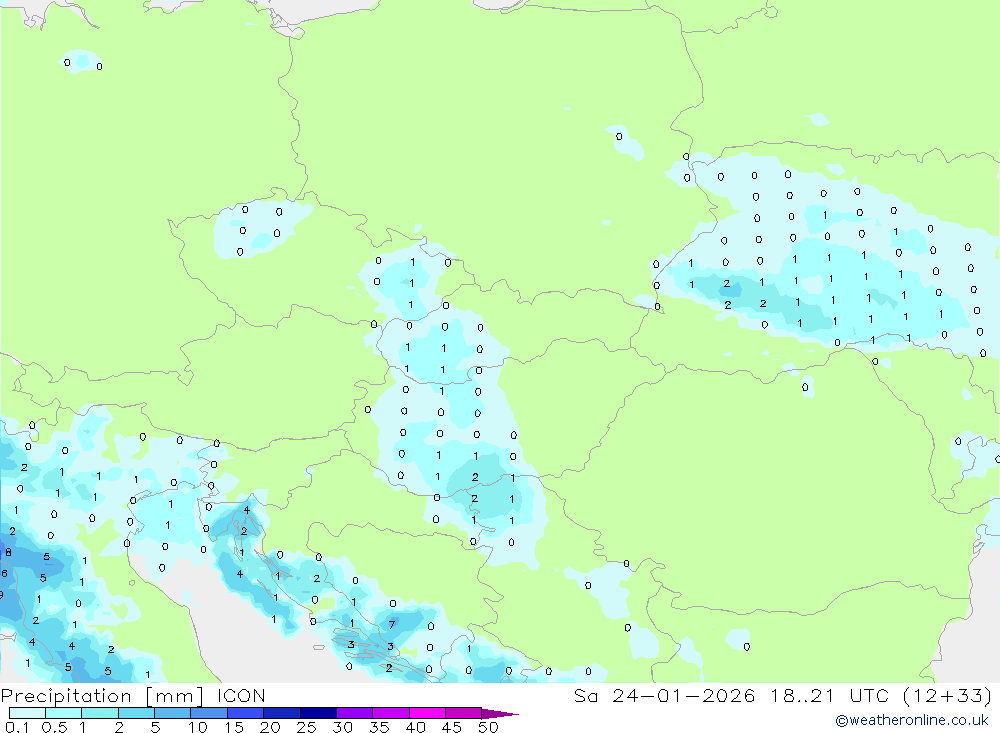This screenshot has width=1000, height=733.
Task: Click the '(12+33)' forecast run label
Action: [x=948, y=695]
